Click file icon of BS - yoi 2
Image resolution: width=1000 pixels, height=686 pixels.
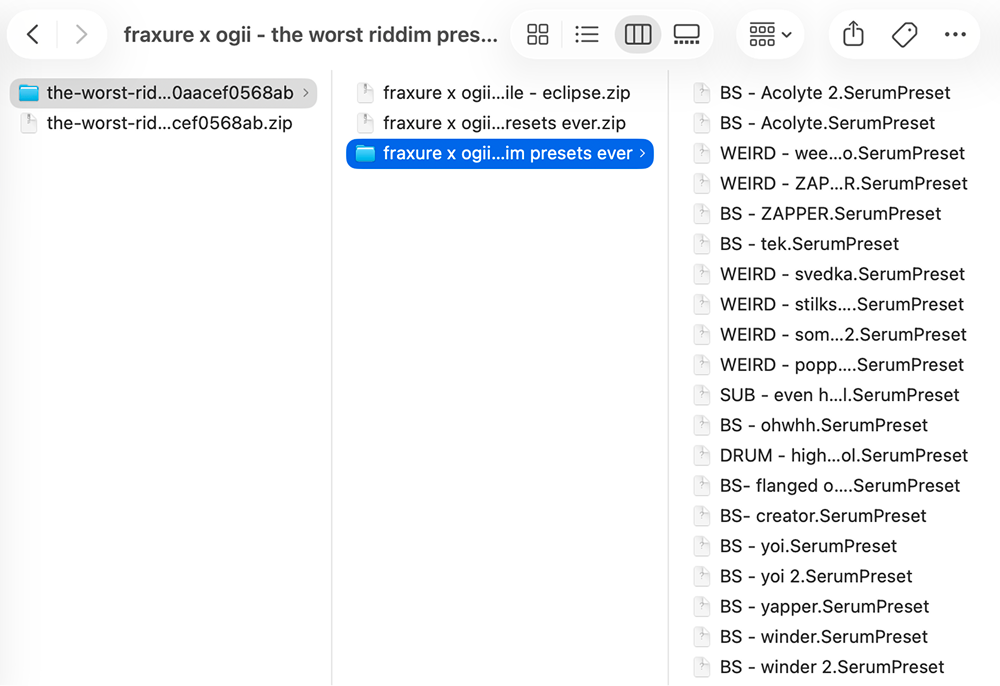tap(702, 576)
